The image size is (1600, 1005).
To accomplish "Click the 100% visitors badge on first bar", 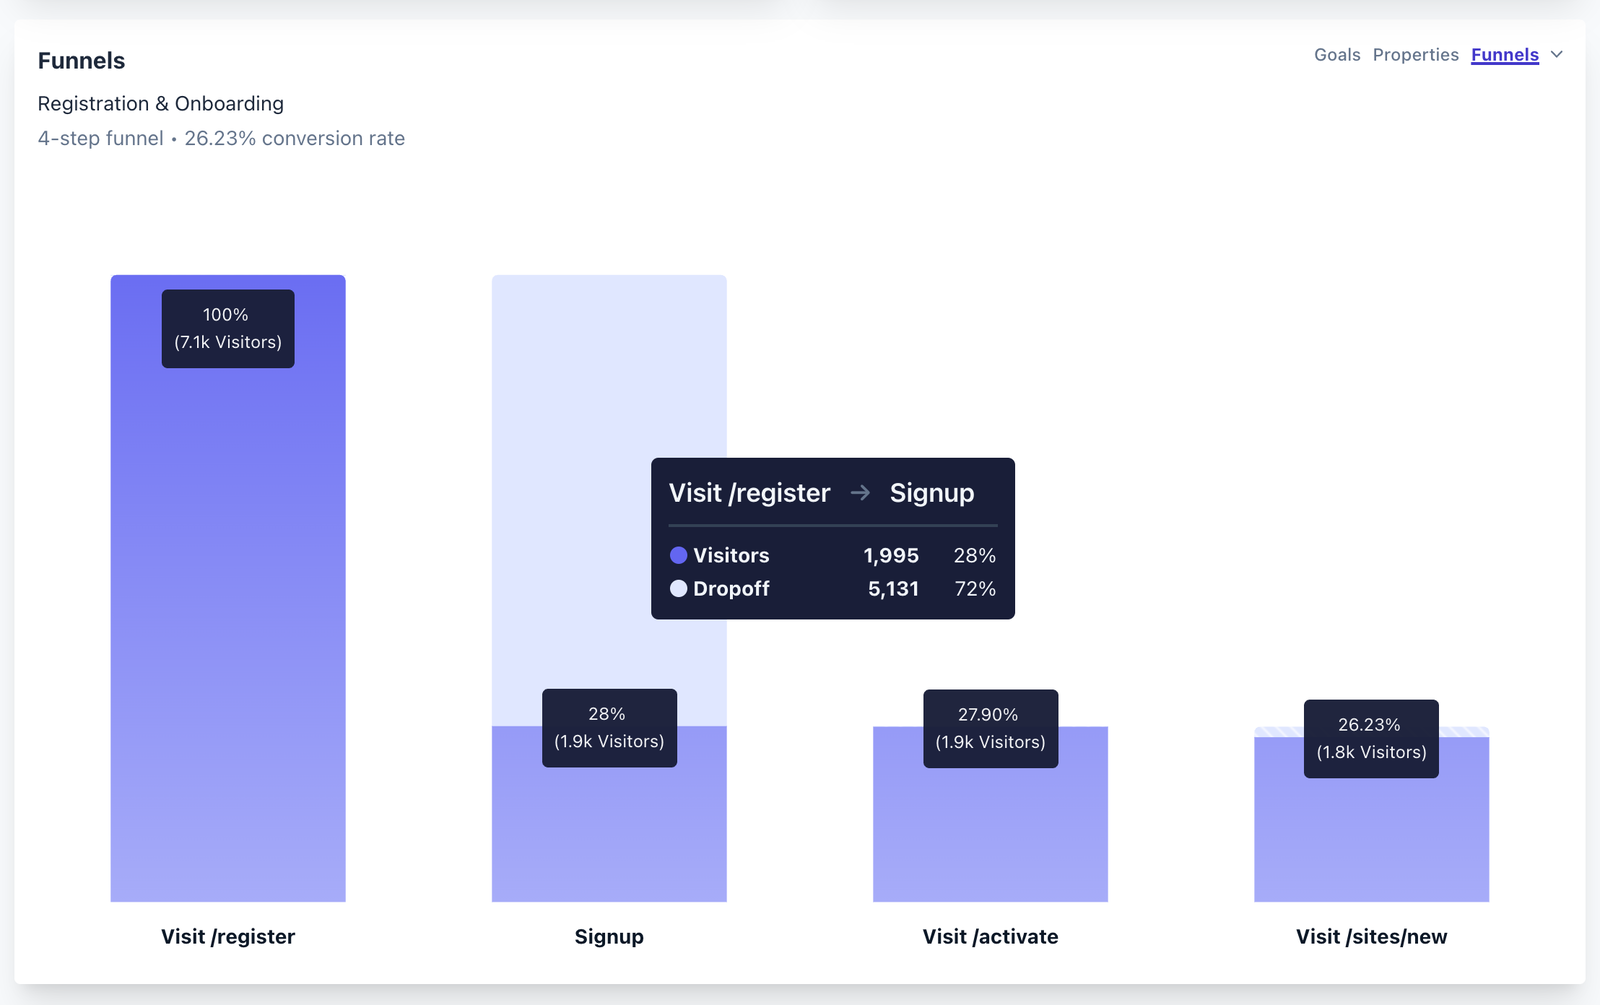I will (x=227, y=328).
